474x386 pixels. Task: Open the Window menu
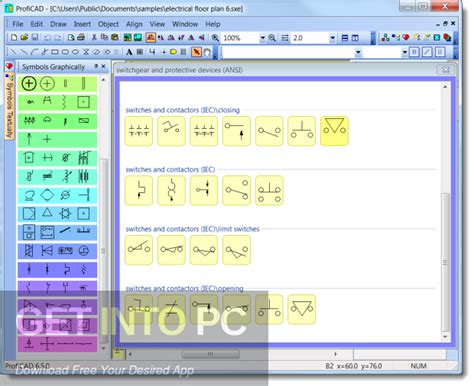185,24
